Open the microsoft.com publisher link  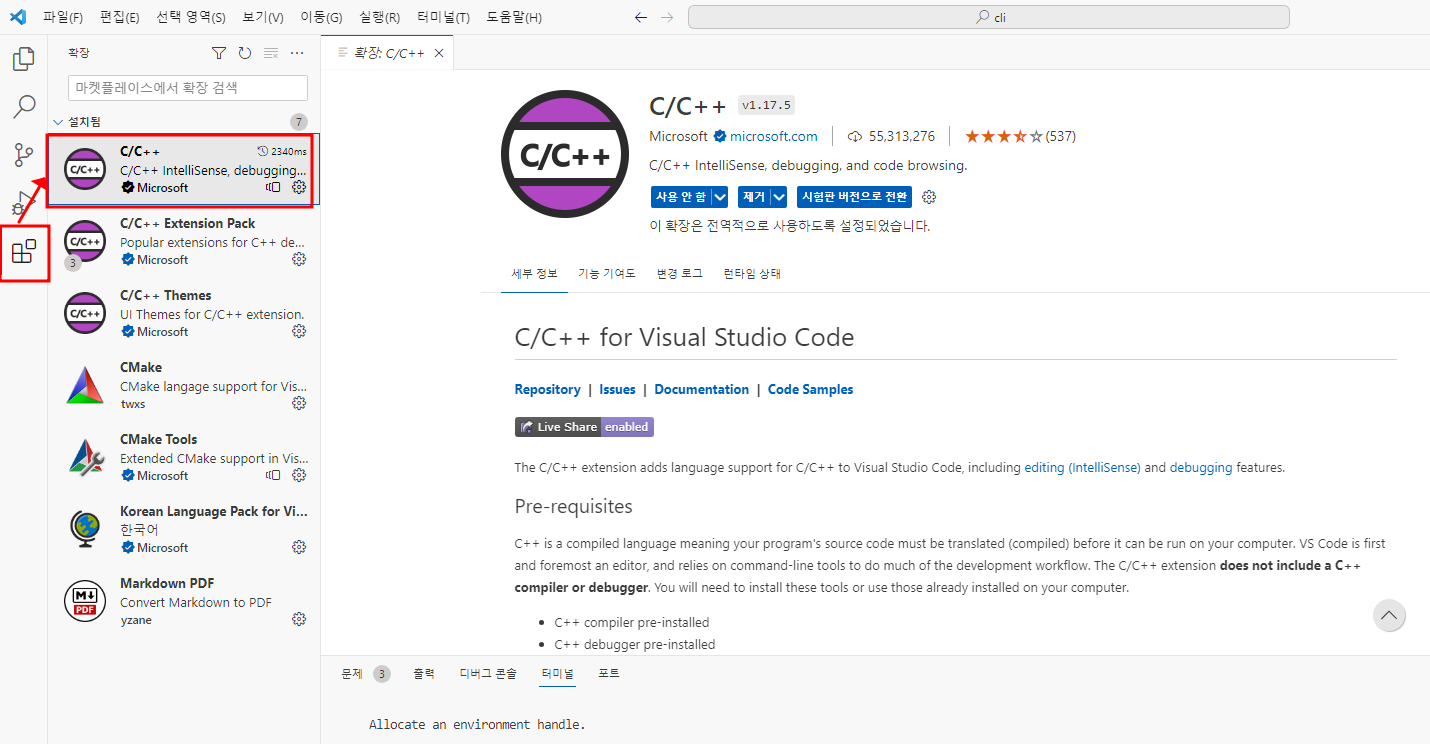[773, 136]
